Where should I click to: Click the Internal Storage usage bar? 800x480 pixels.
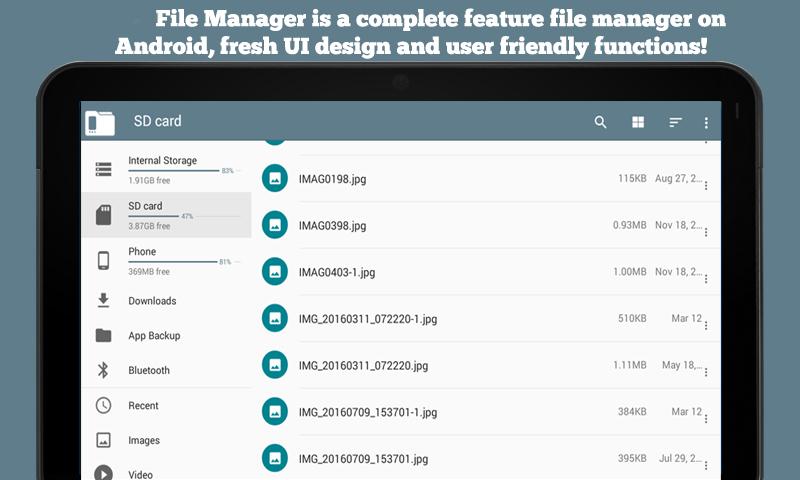(x=173, y=170)
